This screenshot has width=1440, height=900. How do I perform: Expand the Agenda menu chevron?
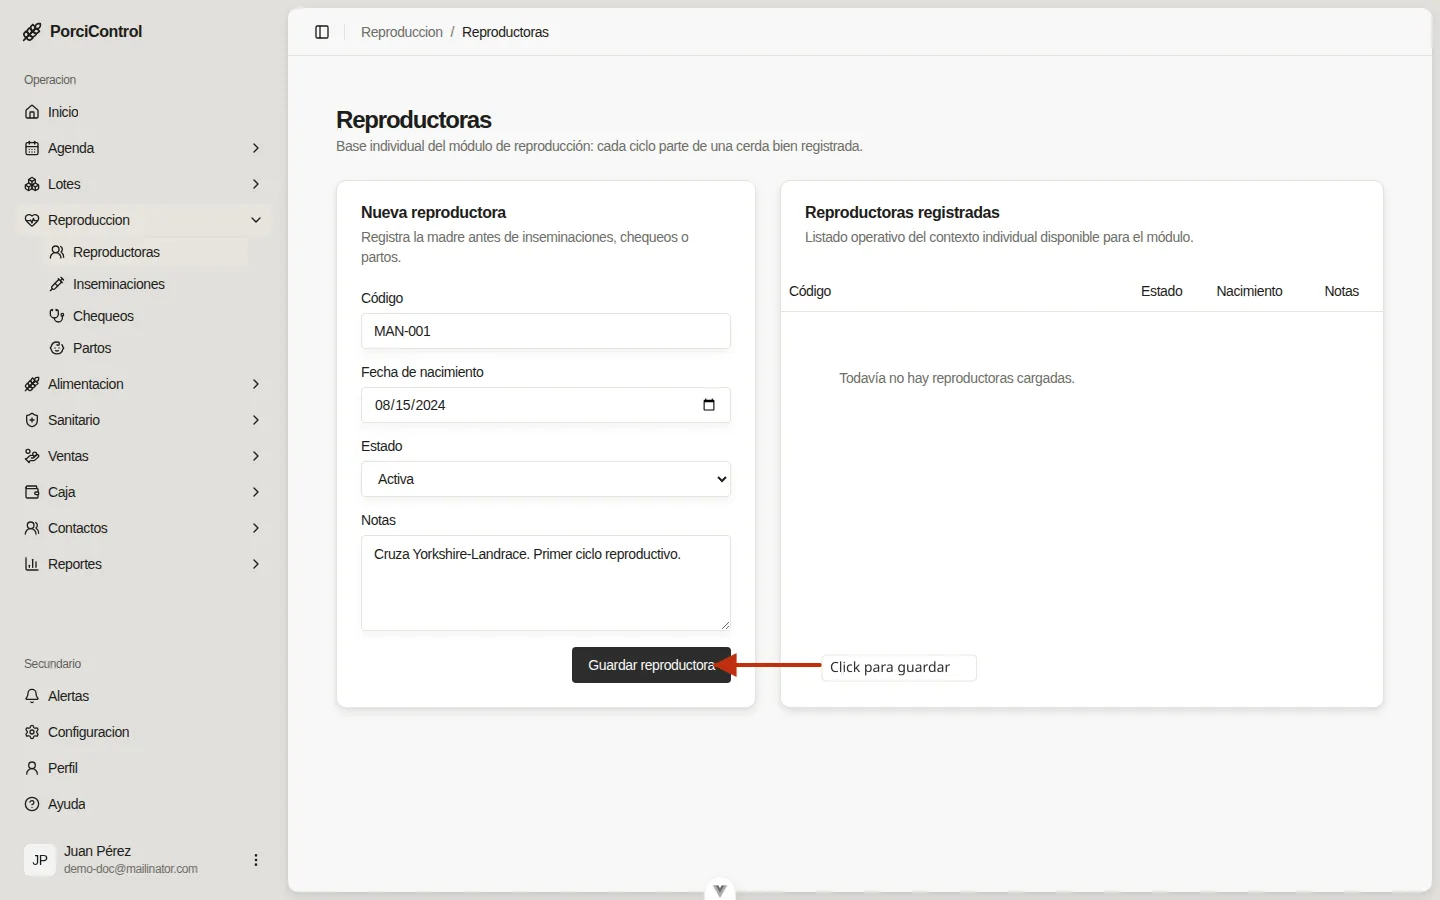pyautogui.click(x=256, y=148)
